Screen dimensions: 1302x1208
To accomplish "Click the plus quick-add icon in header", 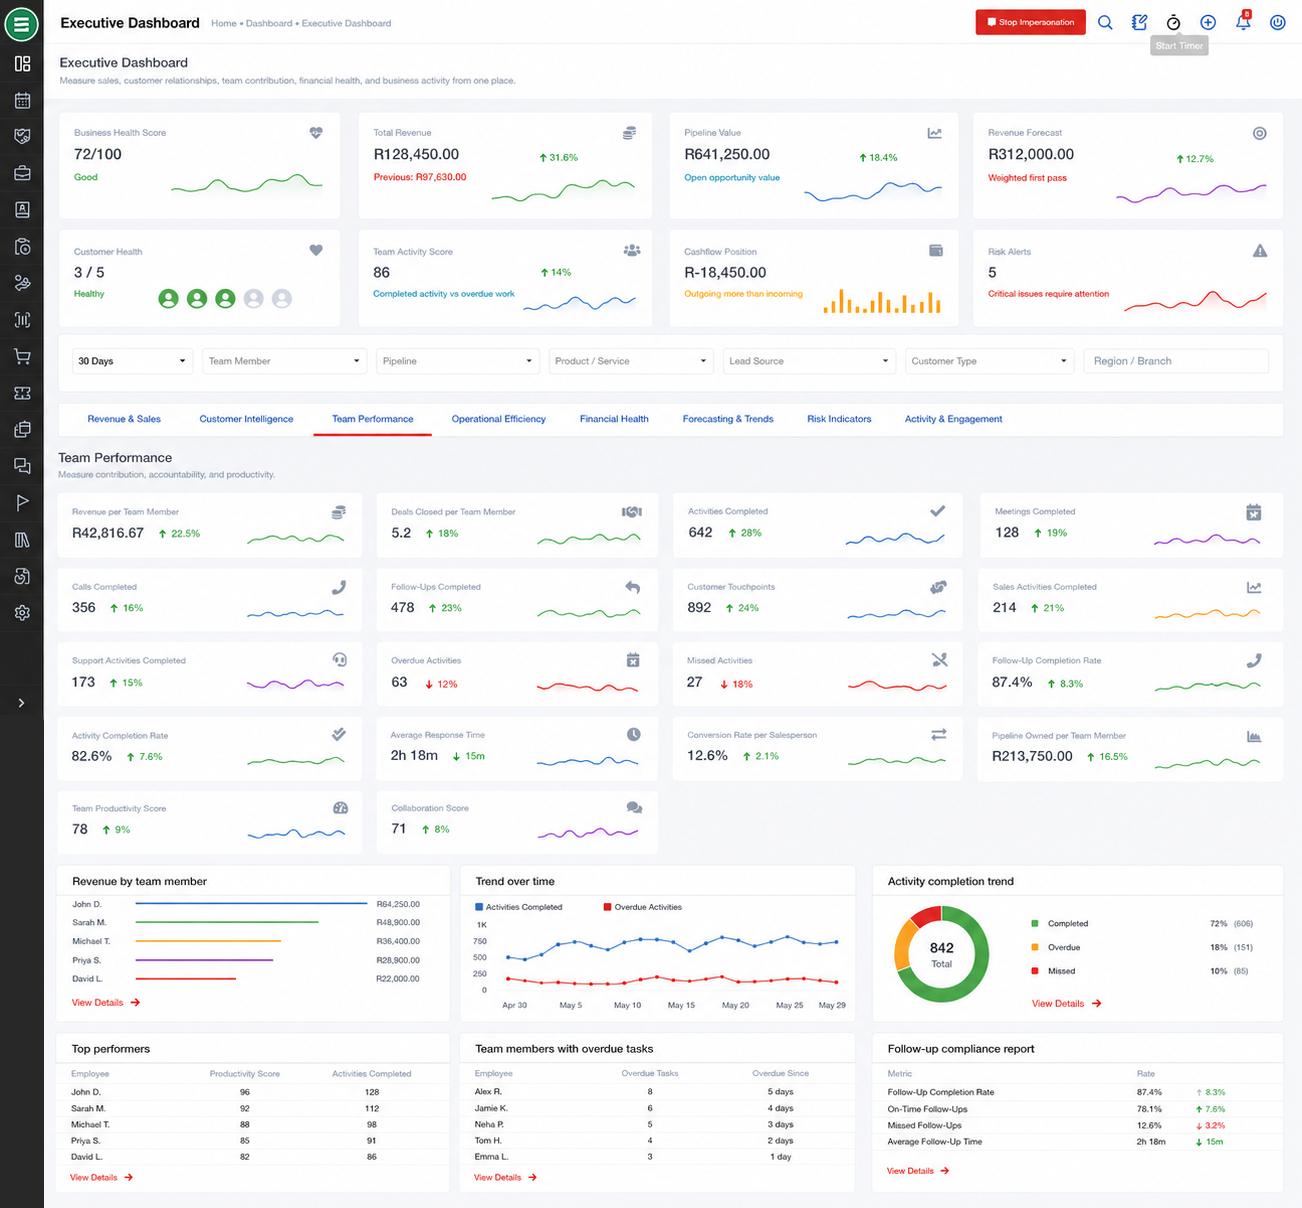I will 1208,22.
